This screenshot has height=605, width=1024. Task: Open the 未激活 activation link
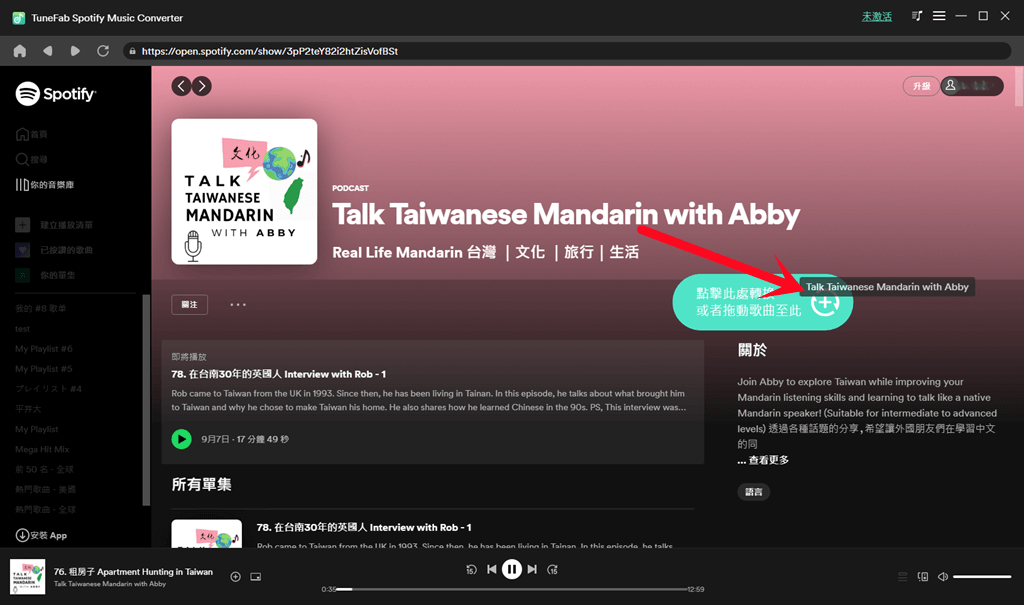(876, 17)
